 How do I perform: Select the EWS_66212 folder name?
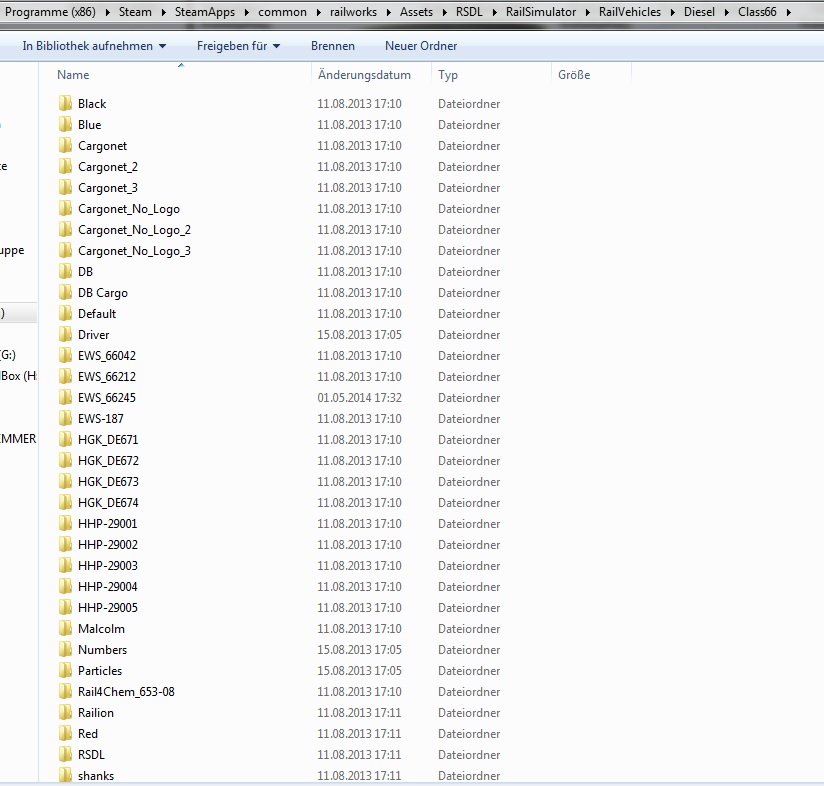[x=107, y=377]
